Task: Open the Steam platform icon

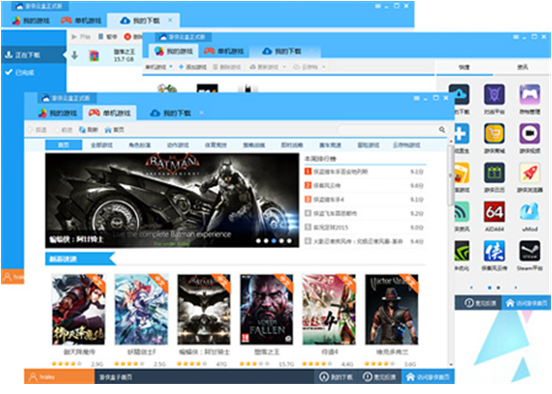Action: [x=529, y=251]
